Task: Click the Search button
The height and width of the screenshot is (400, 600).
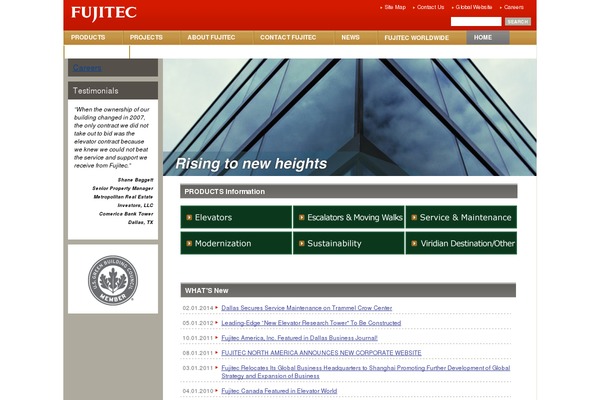Action: pyautogui.click(x=518, y=22)
